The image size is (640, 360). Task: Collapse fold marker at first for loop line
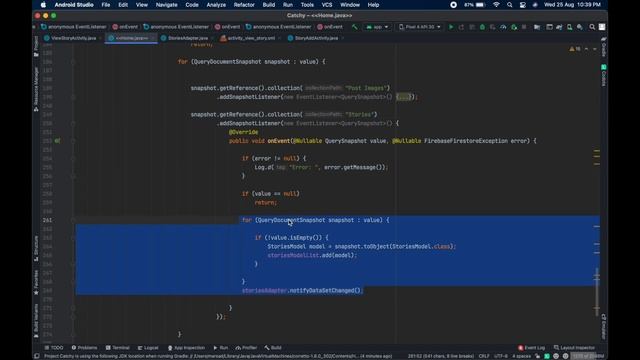73,62
